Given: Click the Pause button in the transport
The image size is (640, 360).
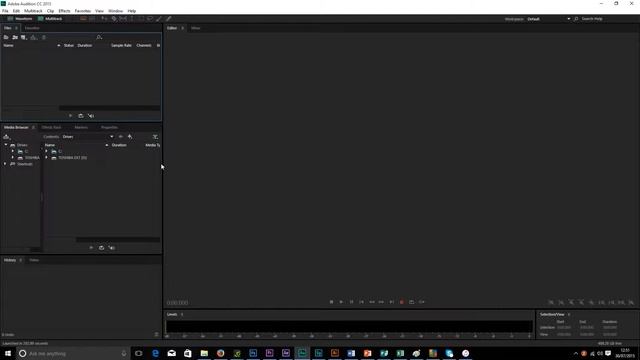Looking at the screenshot, I should pyautogui.click(x=351, y=302).
